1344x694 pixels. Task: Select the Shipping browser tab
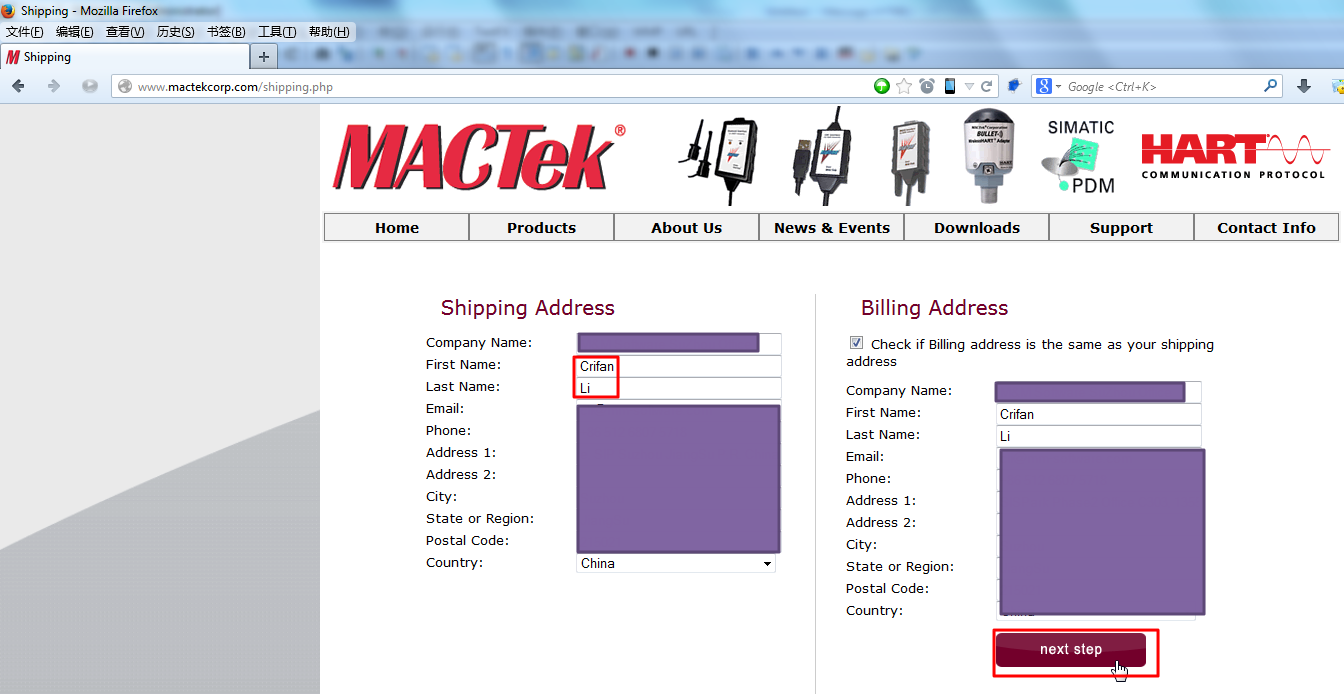(125, 57)
